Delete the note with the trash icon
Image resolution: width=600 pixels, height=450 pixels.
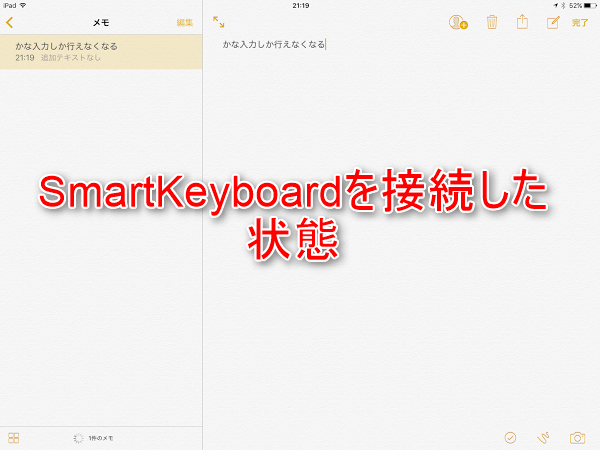click(492, 21)
